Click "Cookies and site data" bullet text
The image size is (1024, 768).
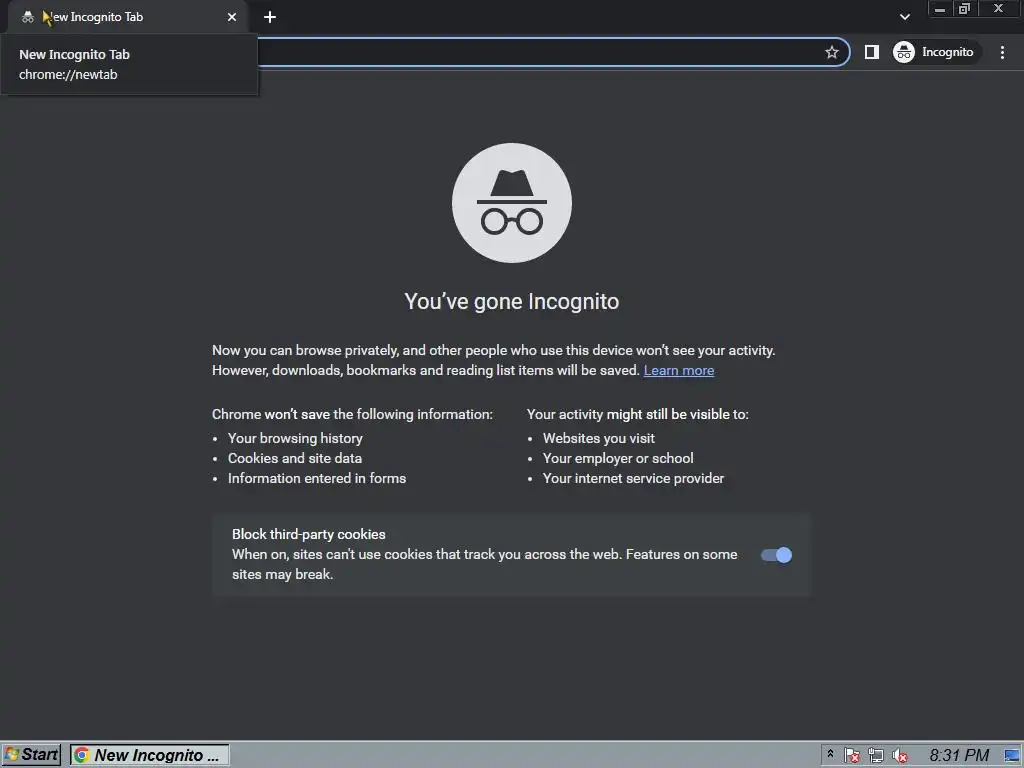point(295,458)
